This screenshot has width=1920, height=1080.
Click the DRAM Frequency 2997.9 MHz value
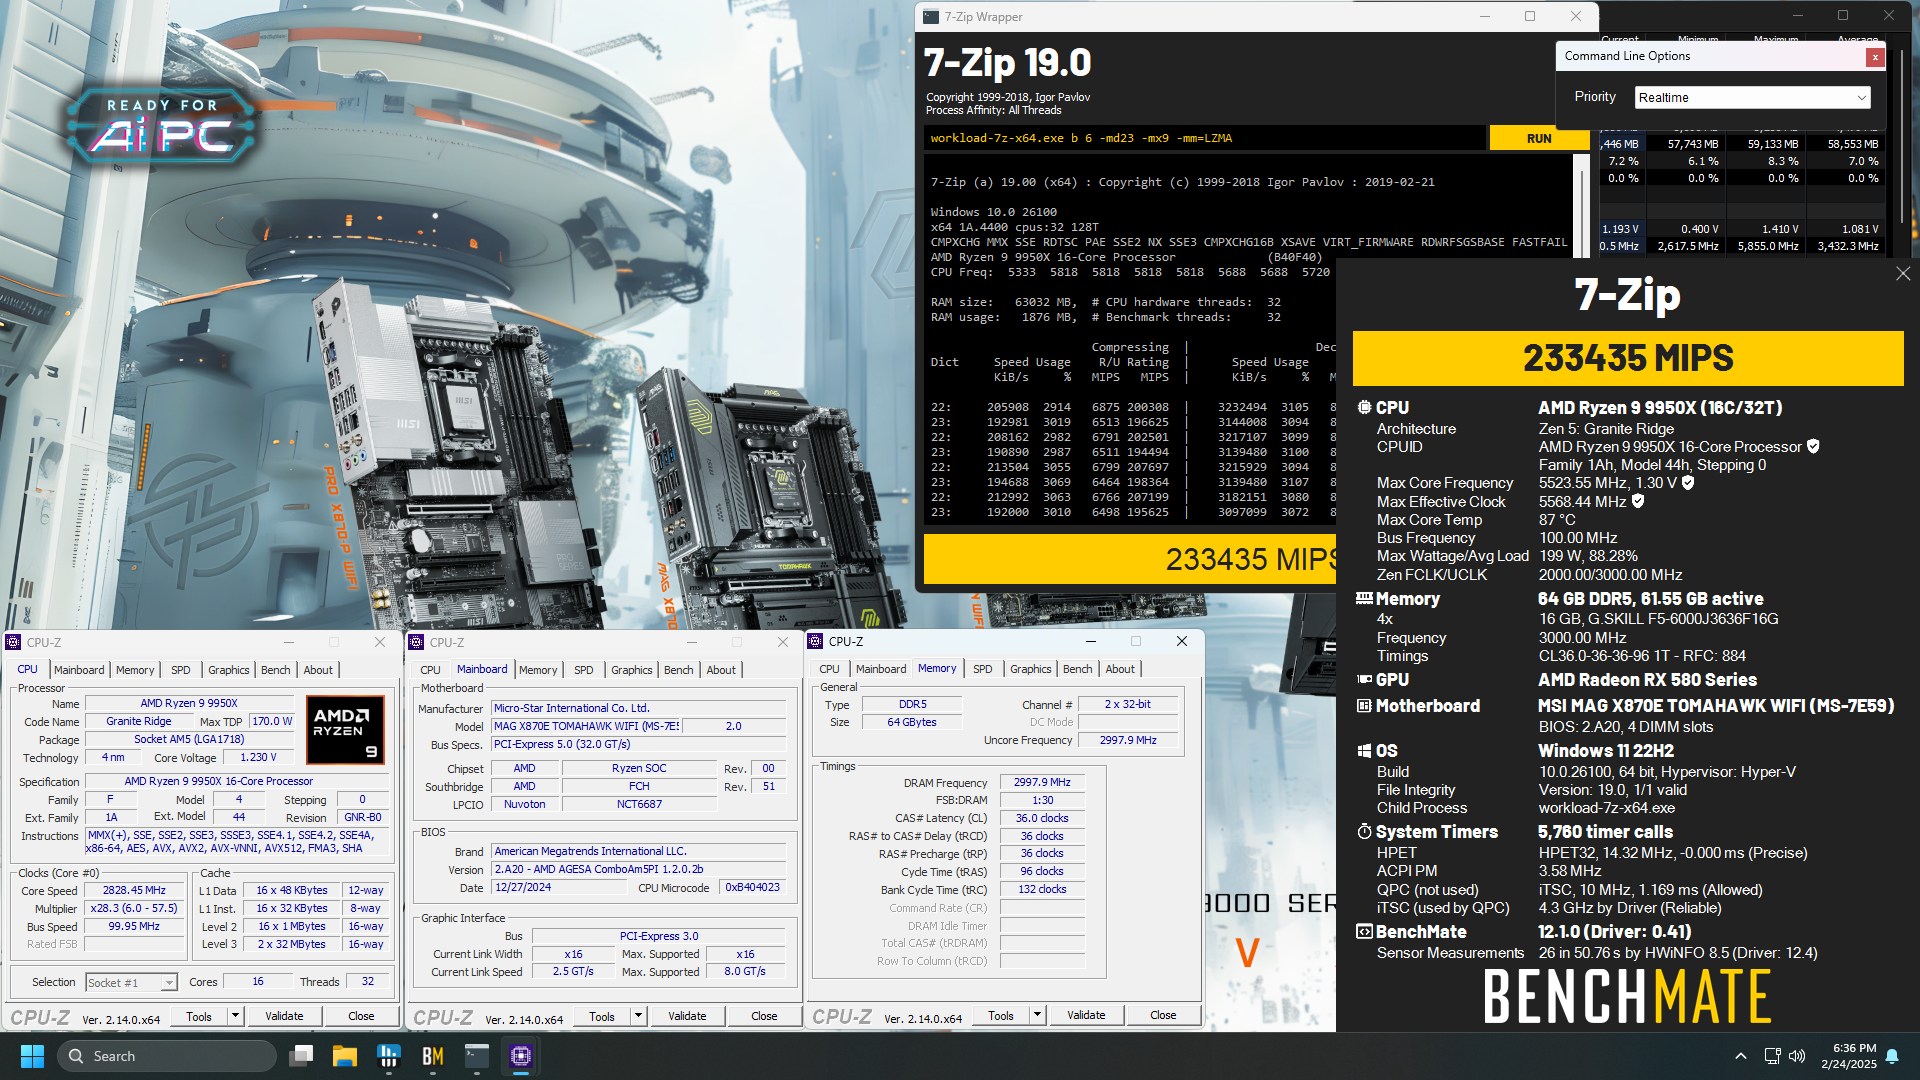[1042, 782]
